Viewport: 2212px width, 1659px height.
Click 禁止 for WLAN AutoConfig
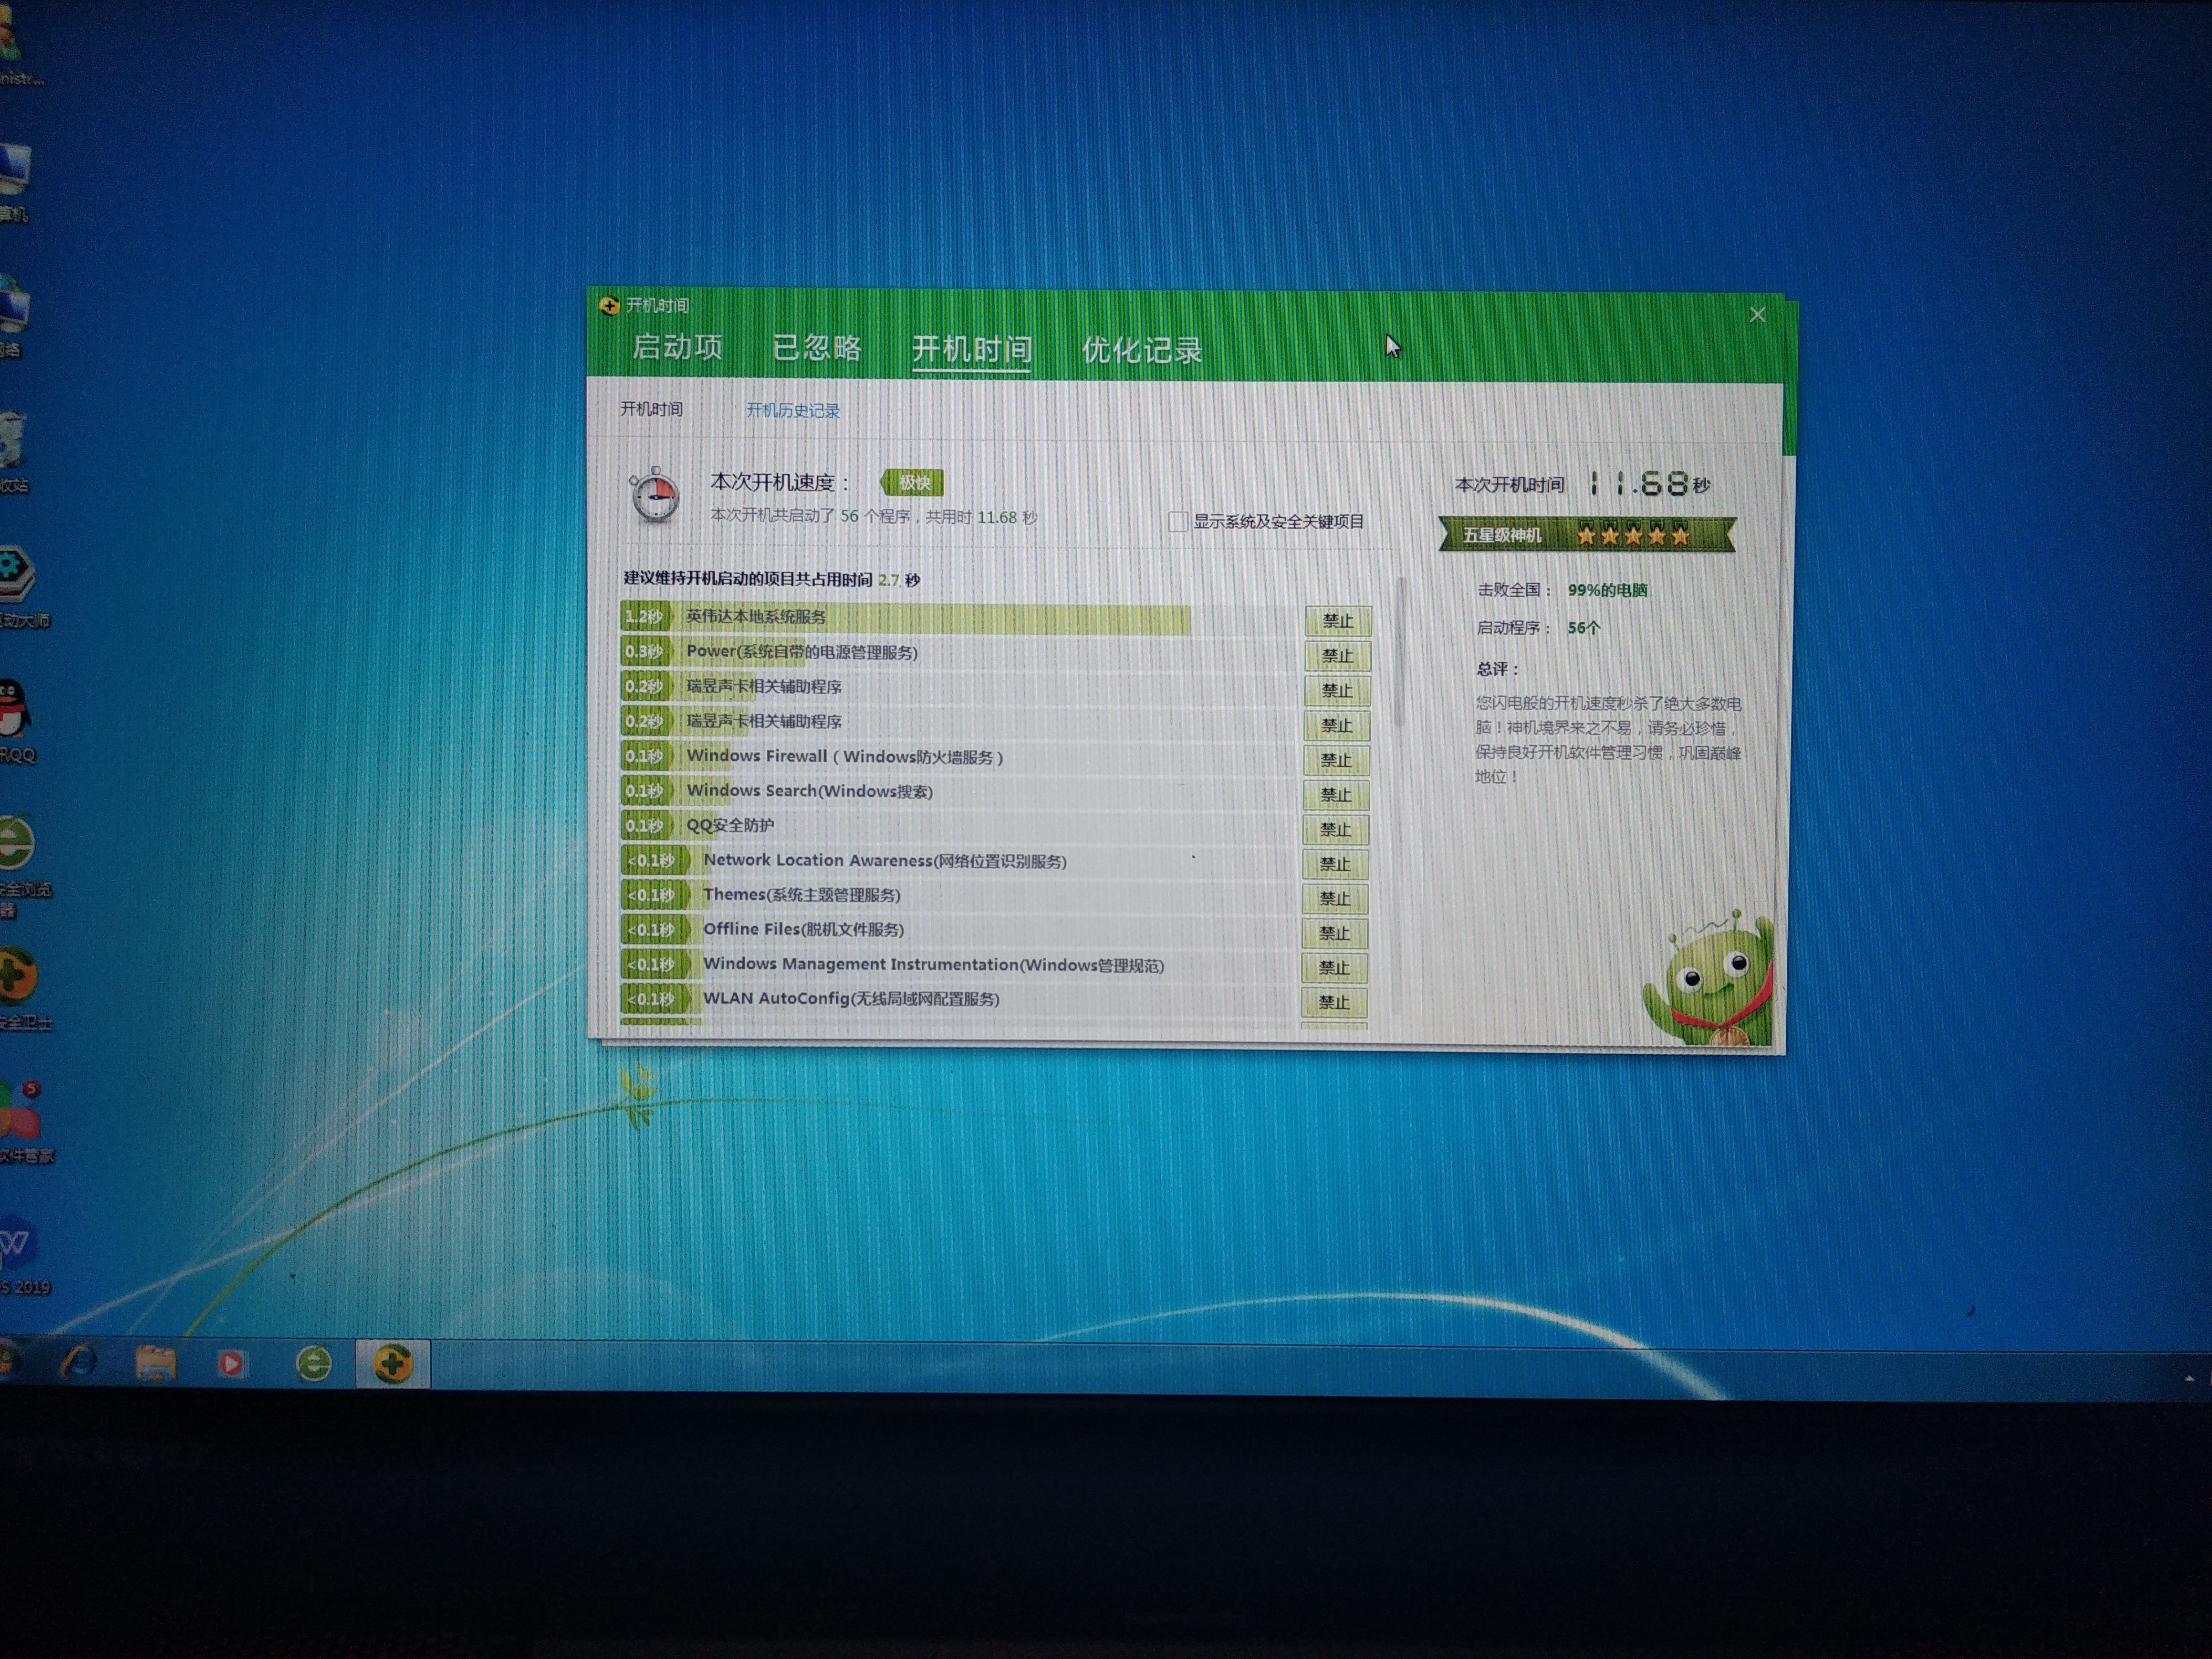[1333, 1002]
